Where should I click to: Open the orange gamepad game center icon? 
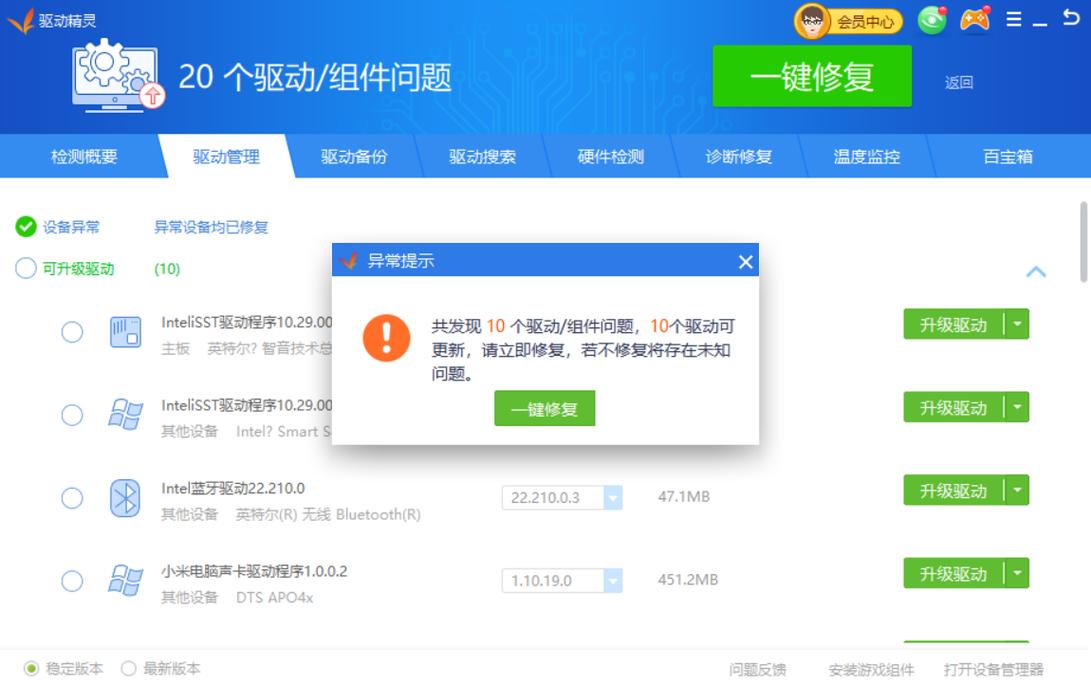click(972, 17)
